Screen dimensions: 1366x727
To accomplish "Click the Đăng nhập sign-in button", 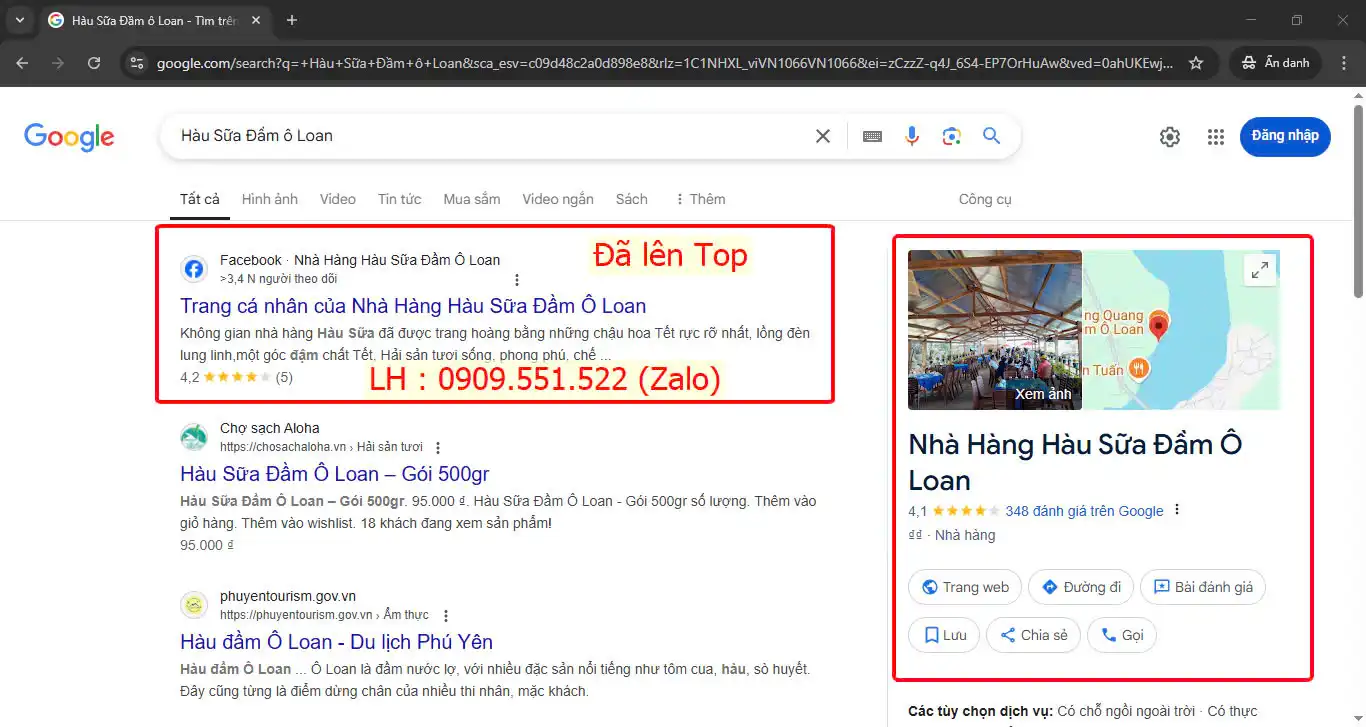I will click(1285, 136).
